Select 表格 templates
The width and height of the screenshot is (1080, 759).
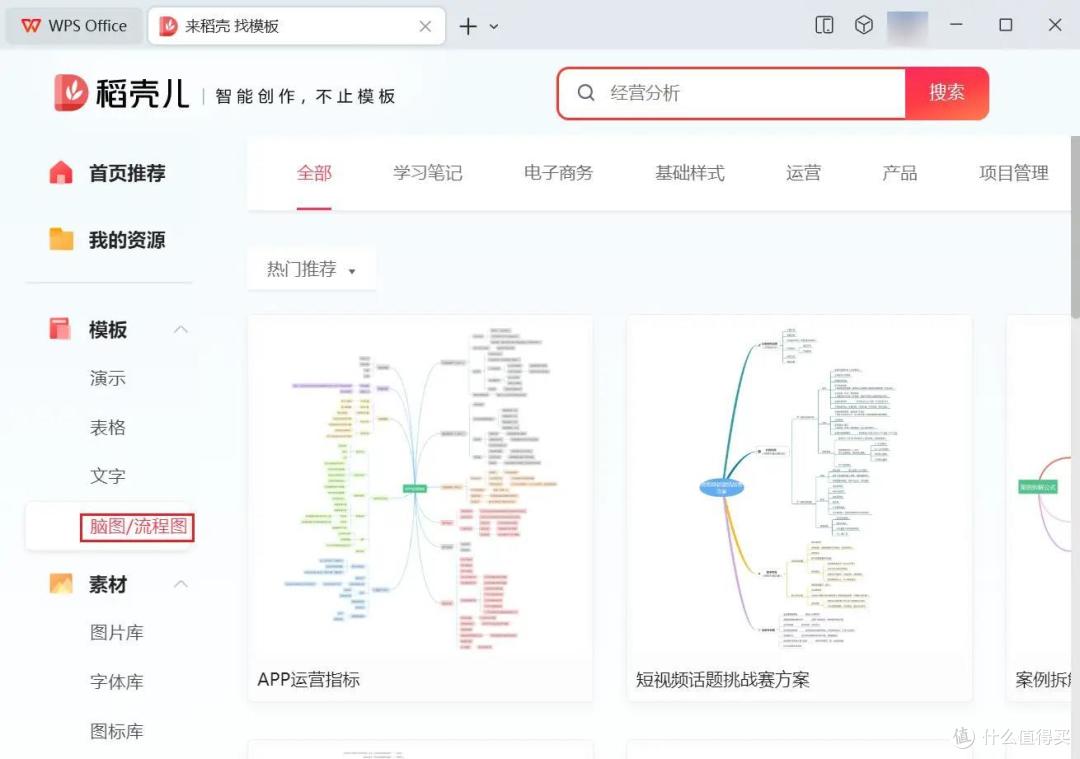[x=107, y=427]
